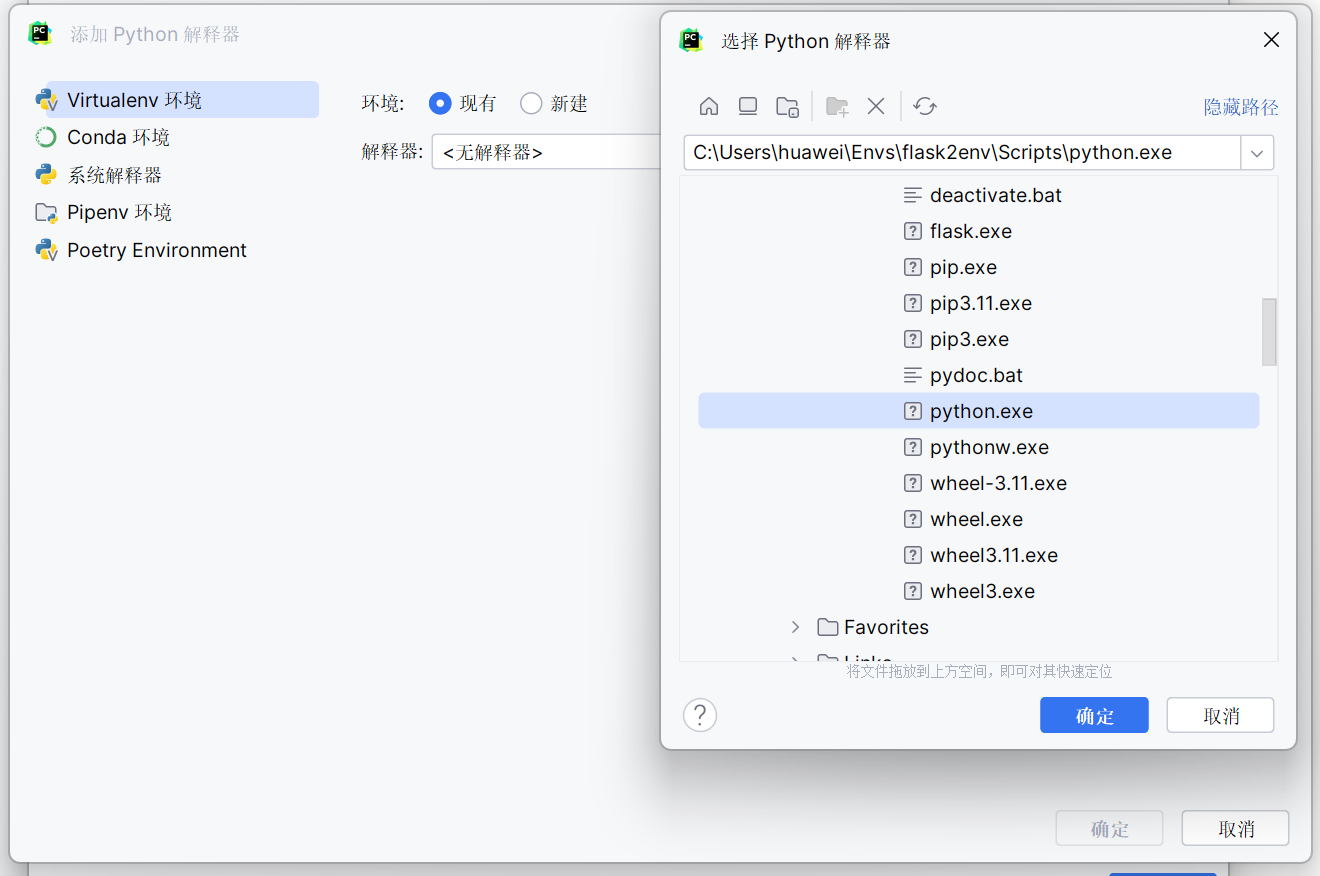Go to home directory in file chooser
The image size is (1320, 876).
(x=709, y=106)
